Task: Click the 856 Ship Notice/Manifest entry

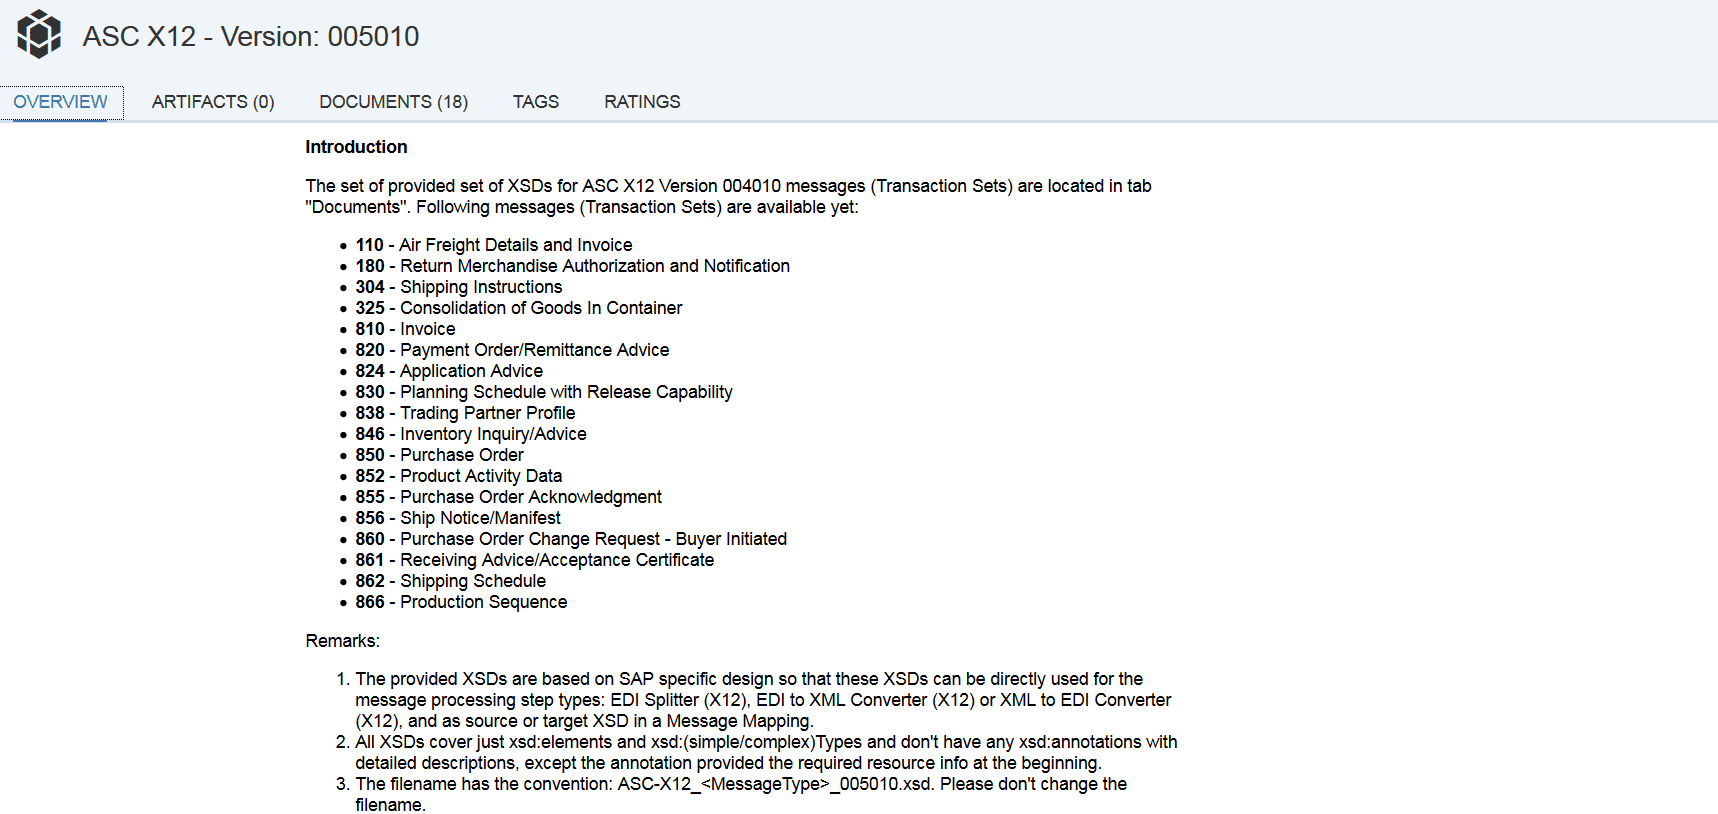Action: [458, 518]
